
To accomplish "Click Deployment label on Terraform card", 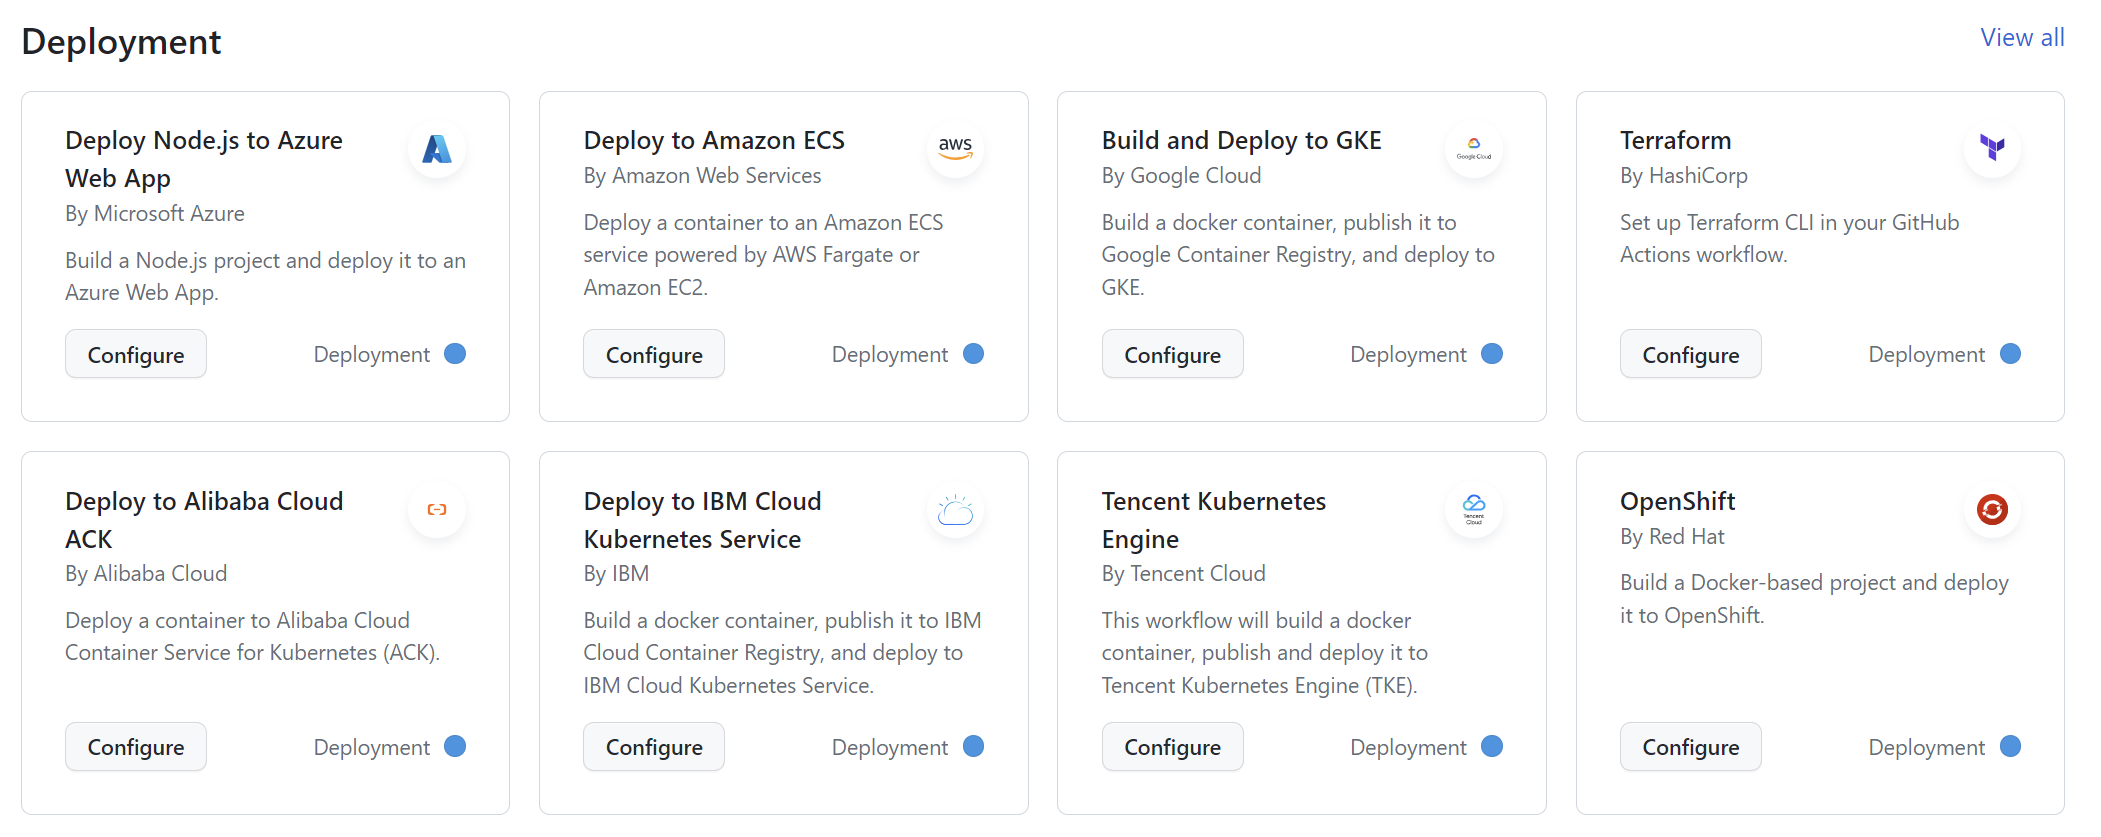I will [1927, 355].
